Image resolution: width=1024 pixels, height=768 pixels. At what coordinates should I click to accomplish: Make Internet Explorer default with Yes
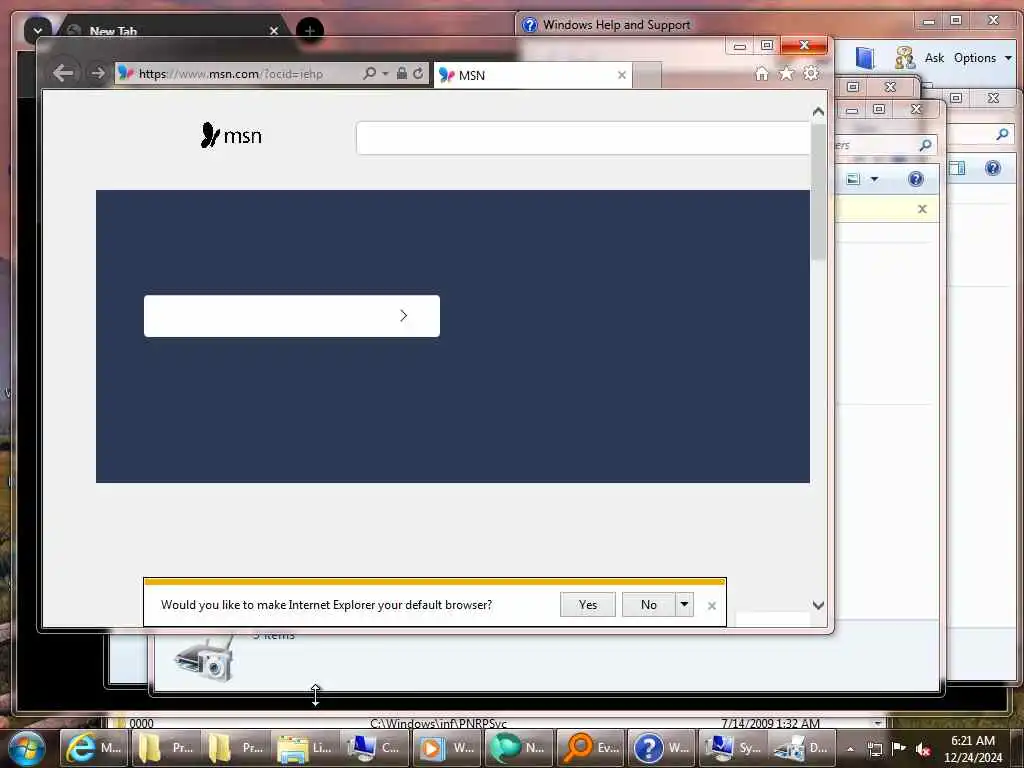[588, 605]
